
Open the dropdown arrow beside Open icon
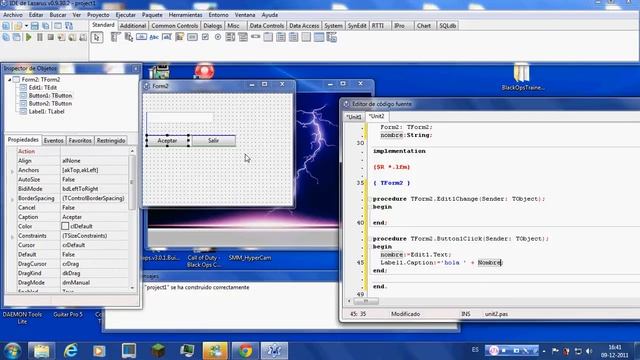tap(26, 26)
